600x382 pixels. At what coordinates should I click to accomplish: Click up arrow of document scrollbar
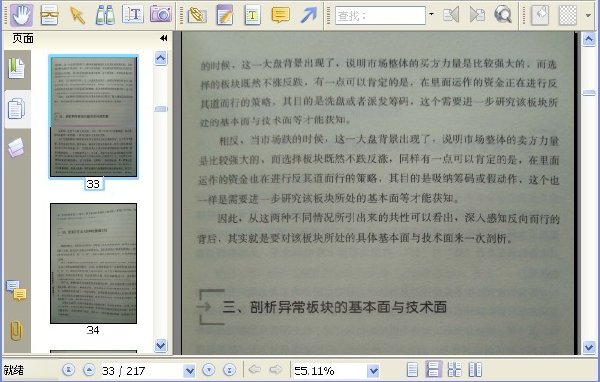(589, 39)
